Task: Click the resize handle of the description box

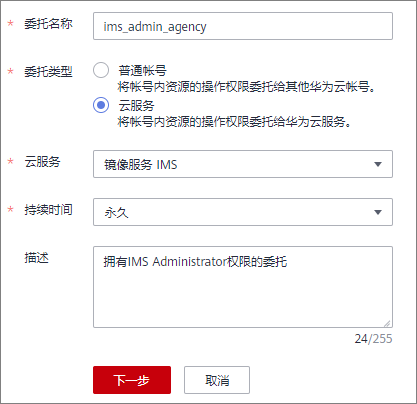Action: [x=387, y=323]
